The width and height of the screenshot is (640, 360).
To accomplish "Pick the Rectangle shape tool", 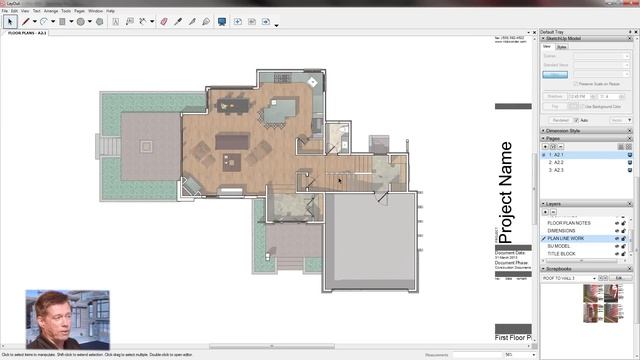I will [62, 22].
